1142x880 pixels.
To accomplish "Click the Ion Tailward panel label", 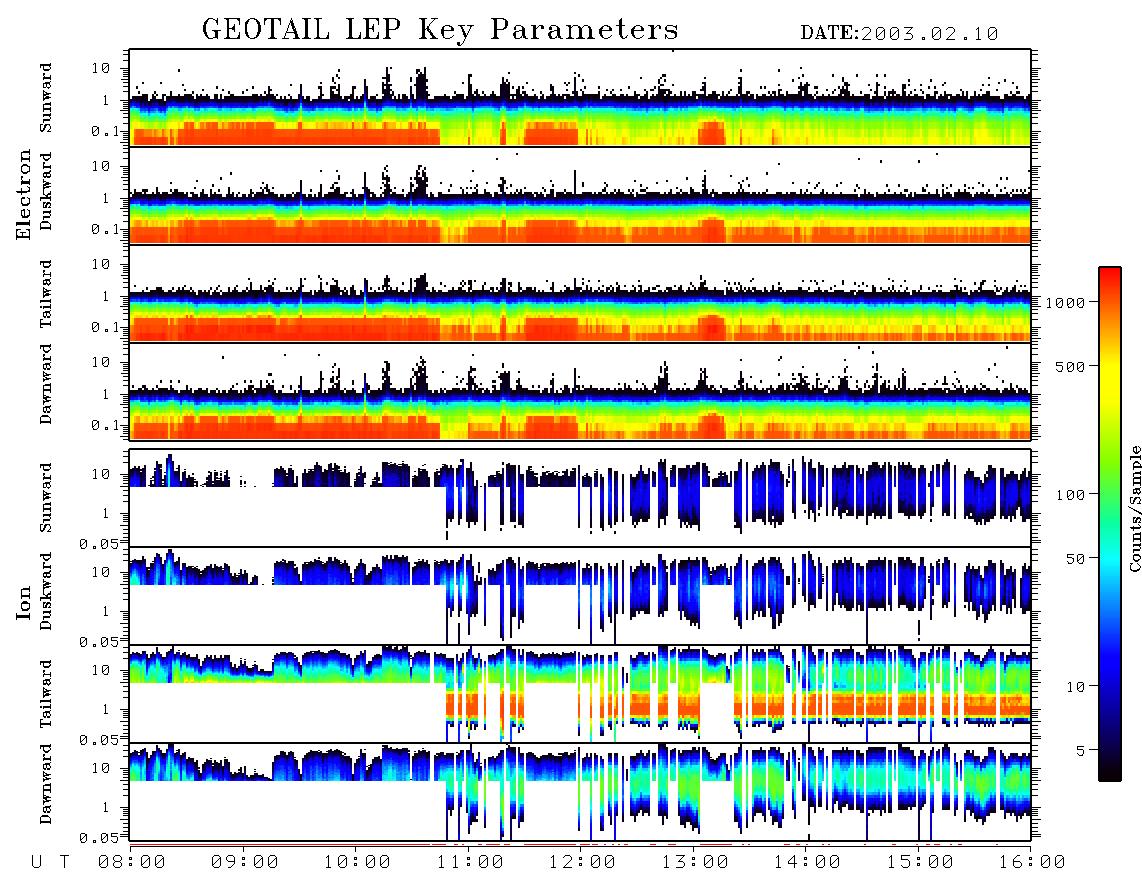I will click(x=46, y=694).
